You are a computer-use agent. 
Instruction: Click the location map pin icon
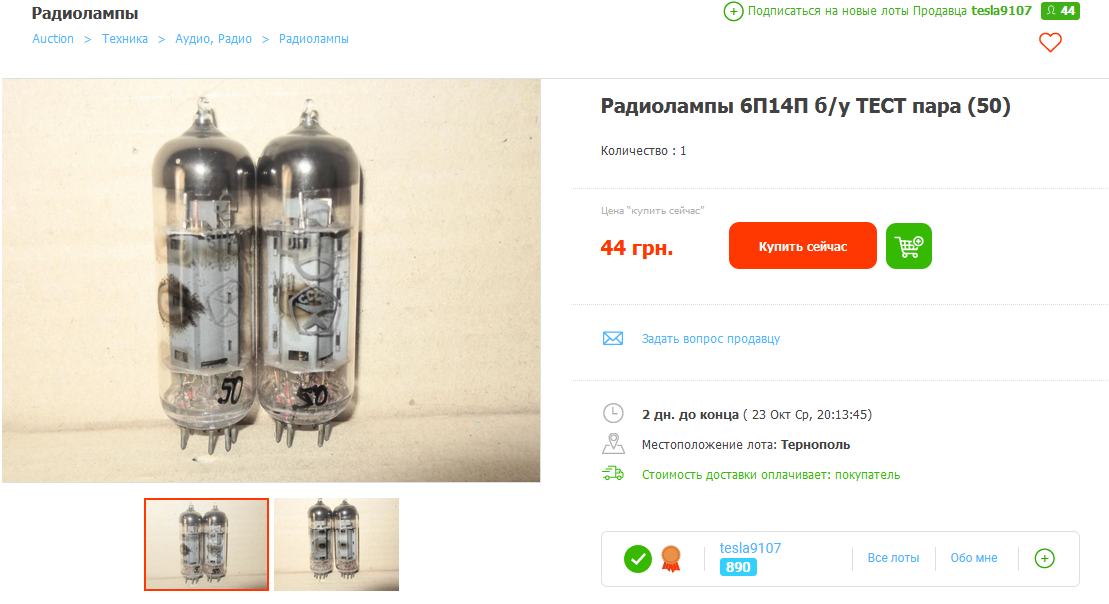(613, 444)
